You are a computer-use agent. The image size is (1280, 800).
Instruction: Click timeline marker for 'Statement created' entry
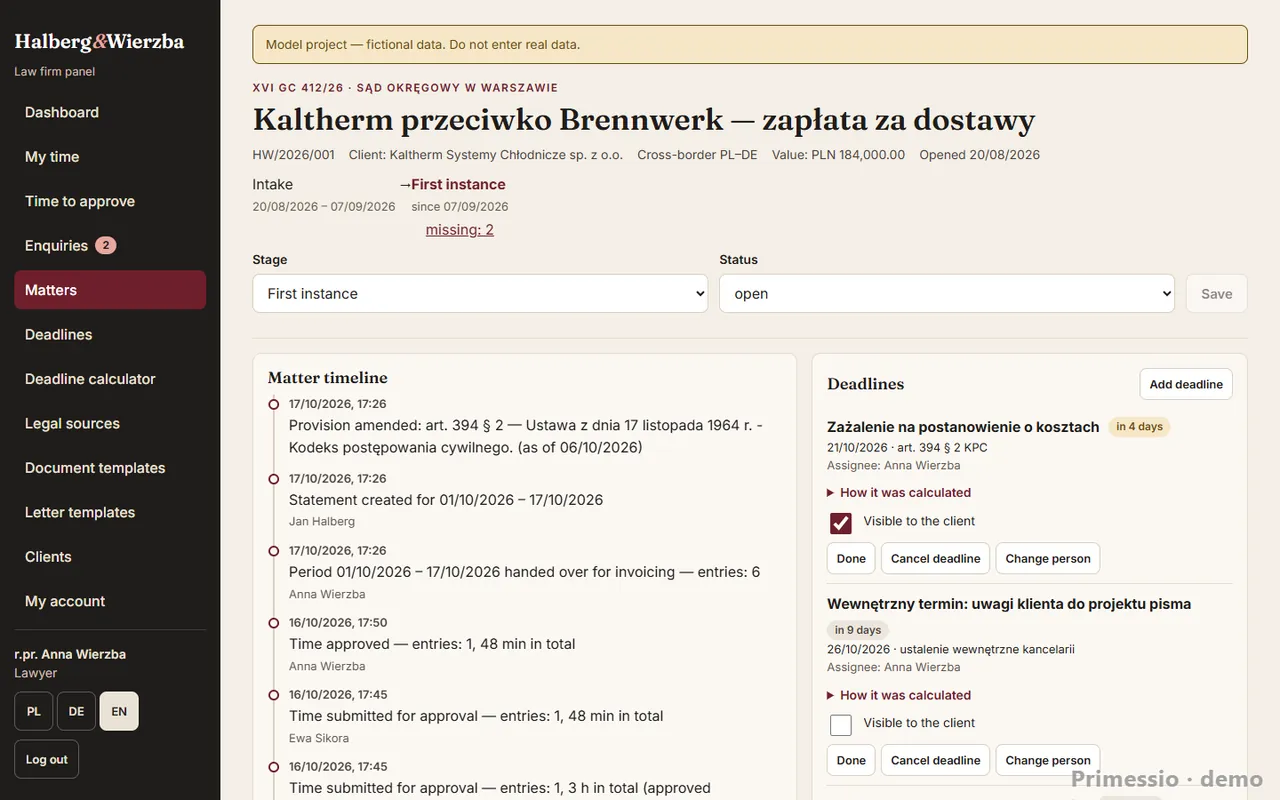(274, 479)
